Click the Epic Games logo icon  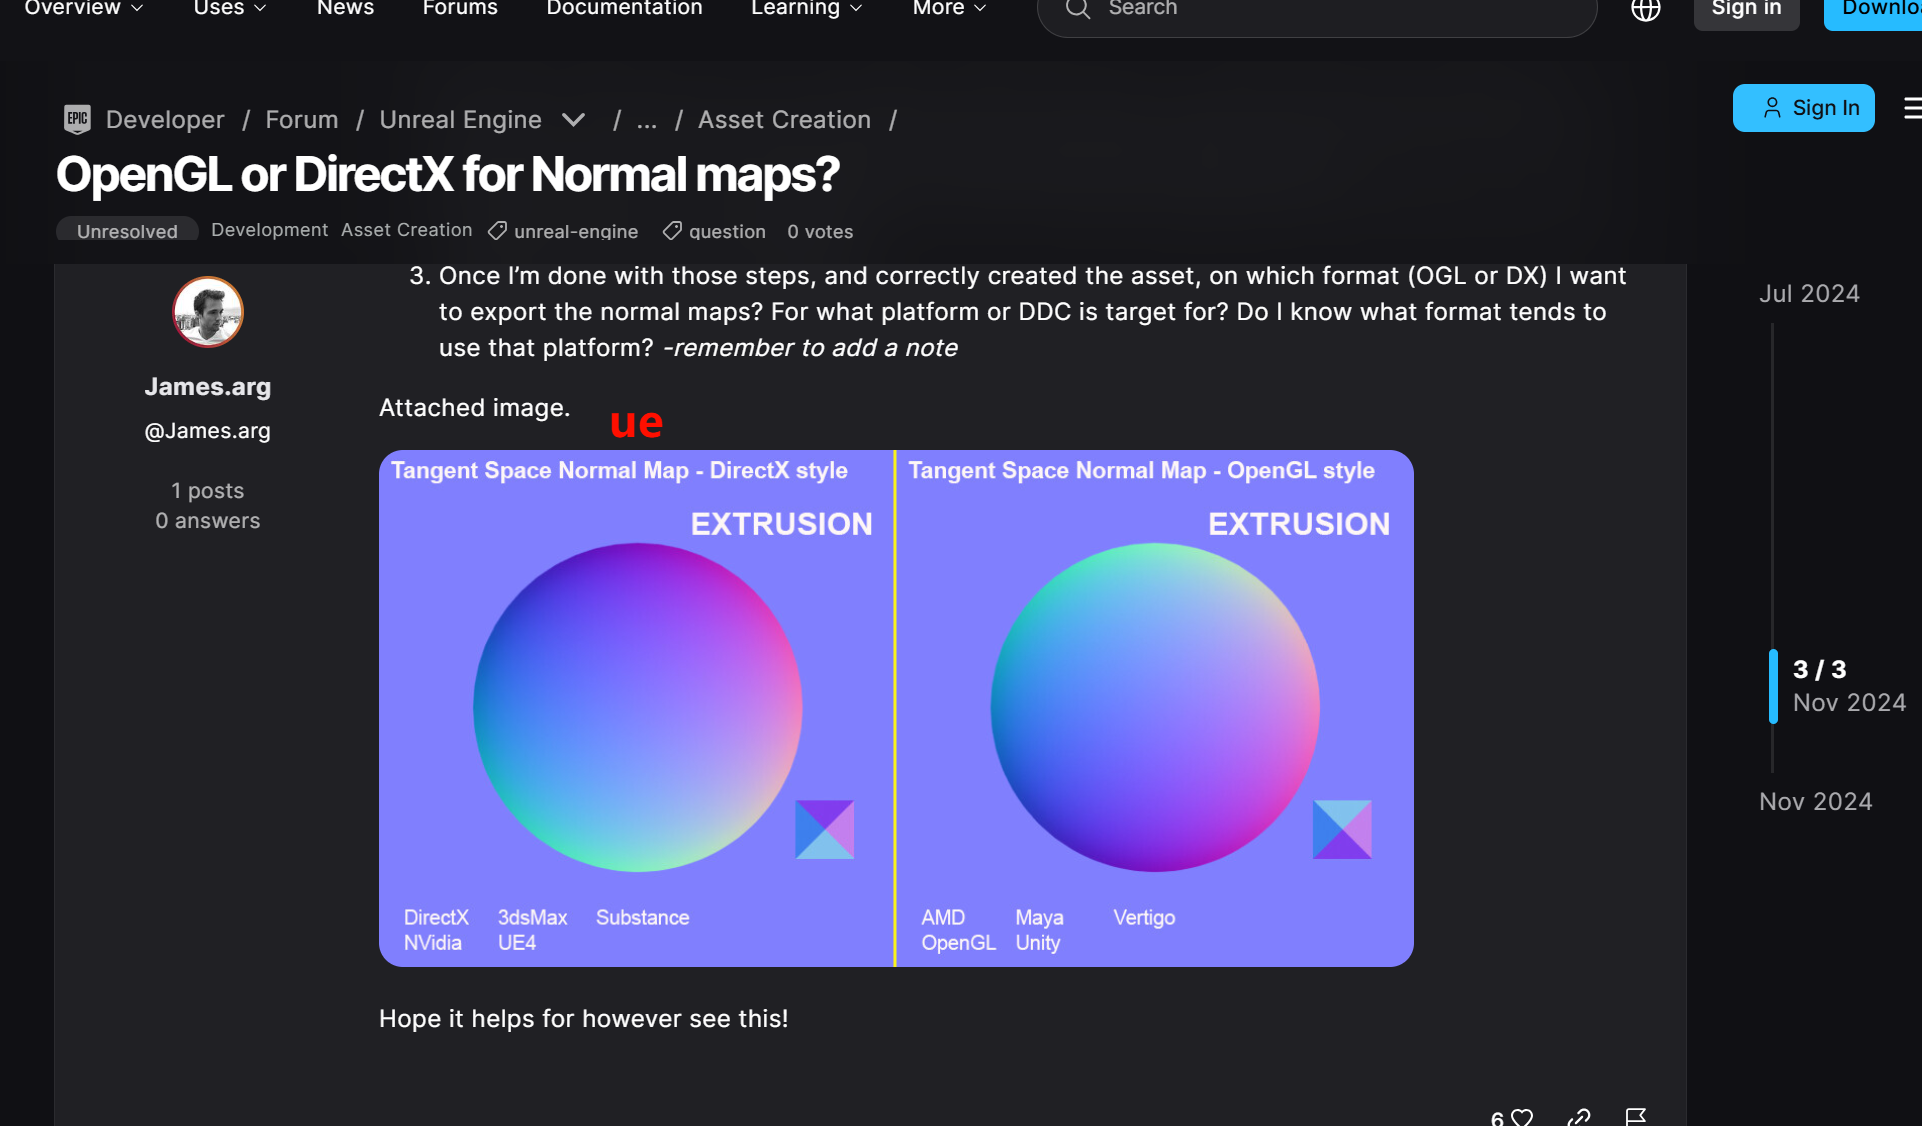tap(77, 119)
